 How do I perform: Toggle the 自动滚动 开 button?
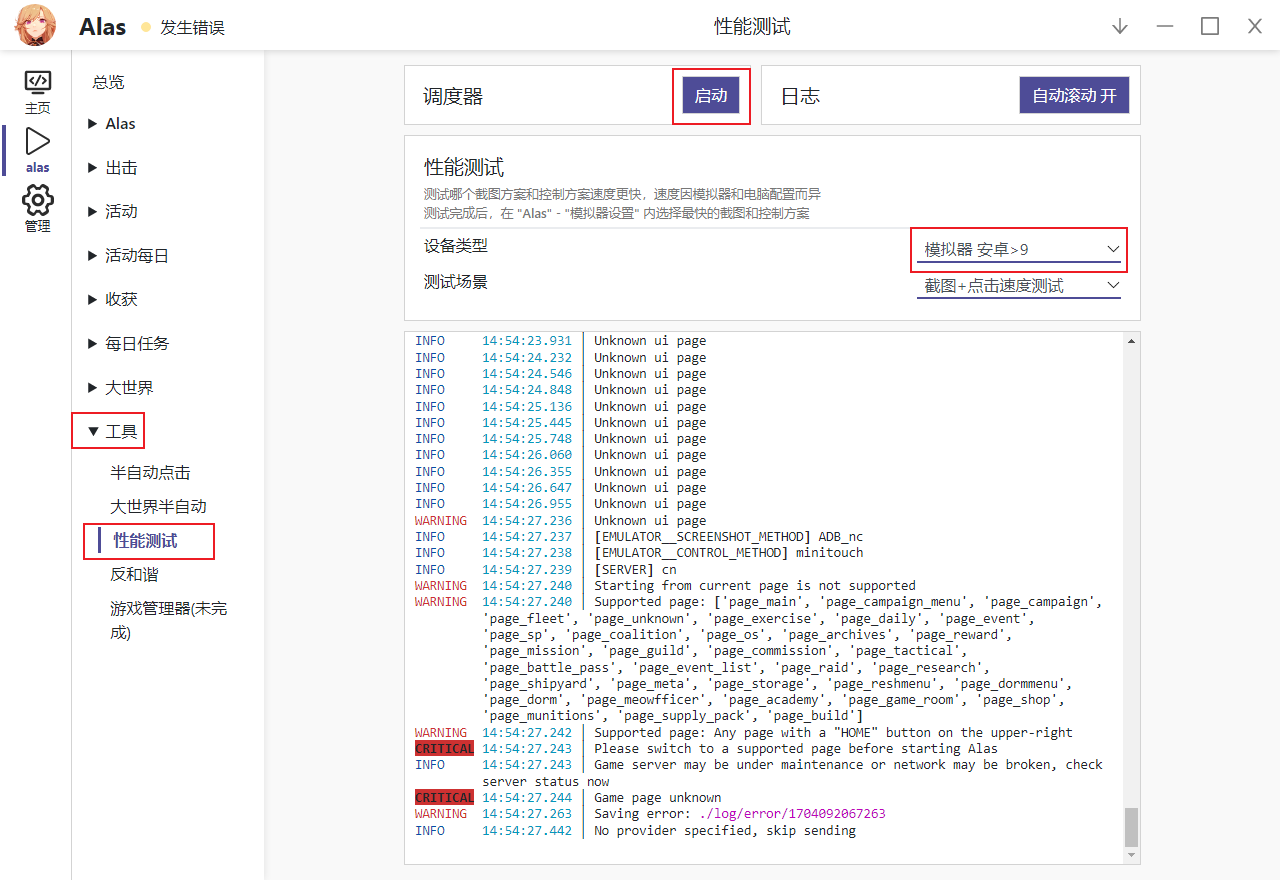click(x=1074, y=96)
